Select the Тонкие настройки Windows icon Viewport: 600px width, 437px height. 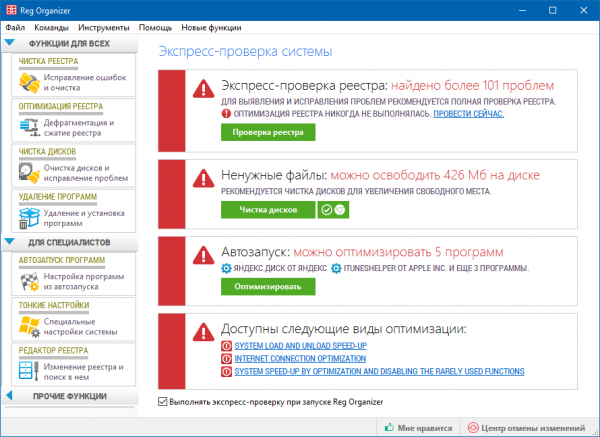coord(29,326)
